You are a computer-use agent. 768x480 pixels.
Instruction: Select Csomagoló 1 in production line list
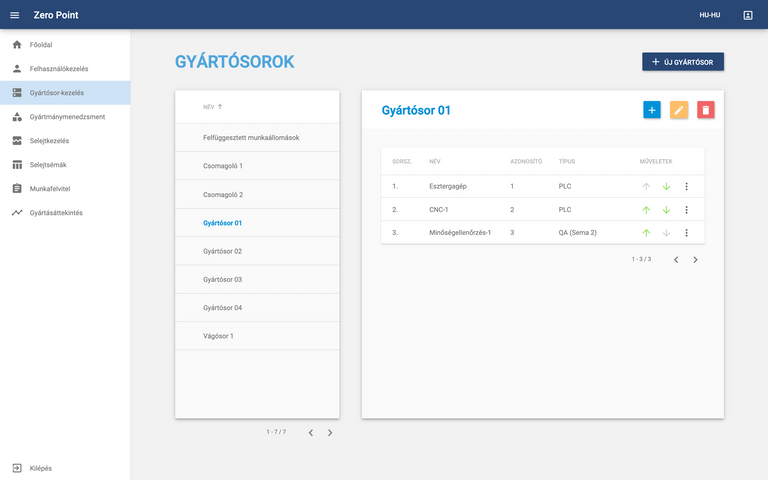(x=223, y=165)
